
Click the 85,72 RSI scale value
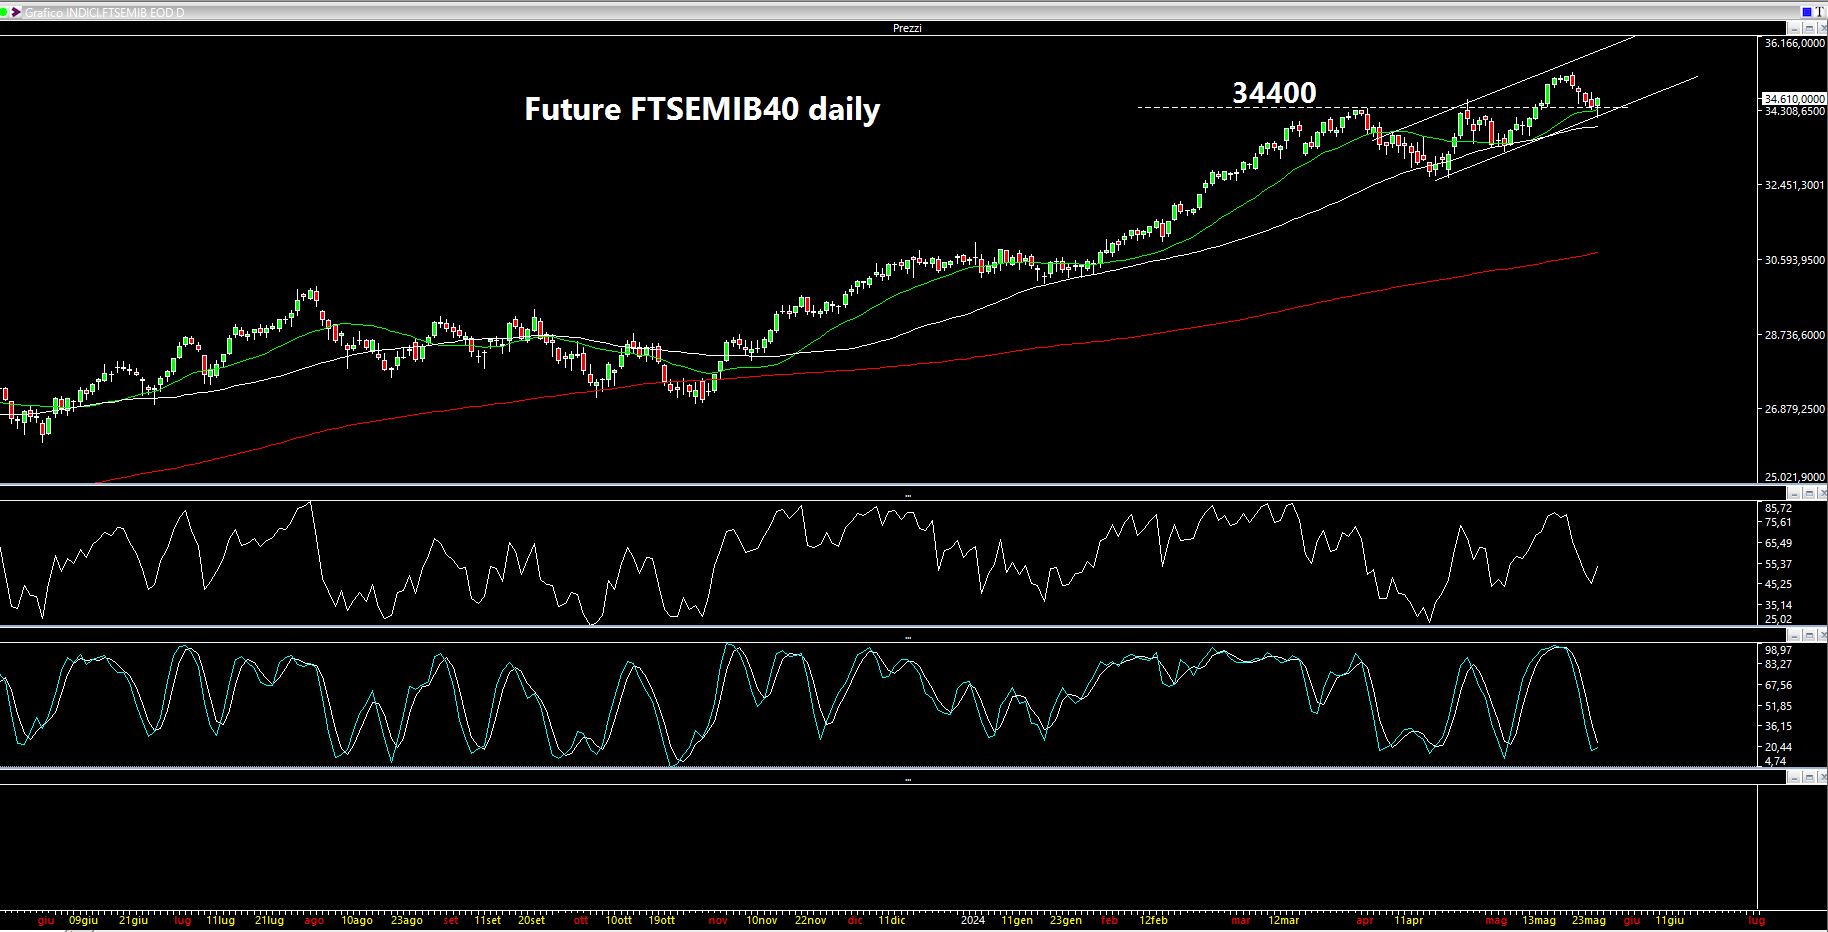pyautogui.click(x=1778, y=508)
